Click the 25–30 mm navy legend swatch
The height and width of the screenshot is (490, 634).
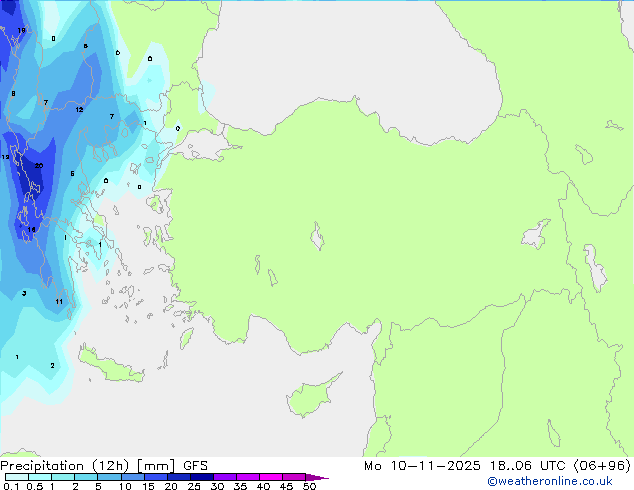coord(202,477)
